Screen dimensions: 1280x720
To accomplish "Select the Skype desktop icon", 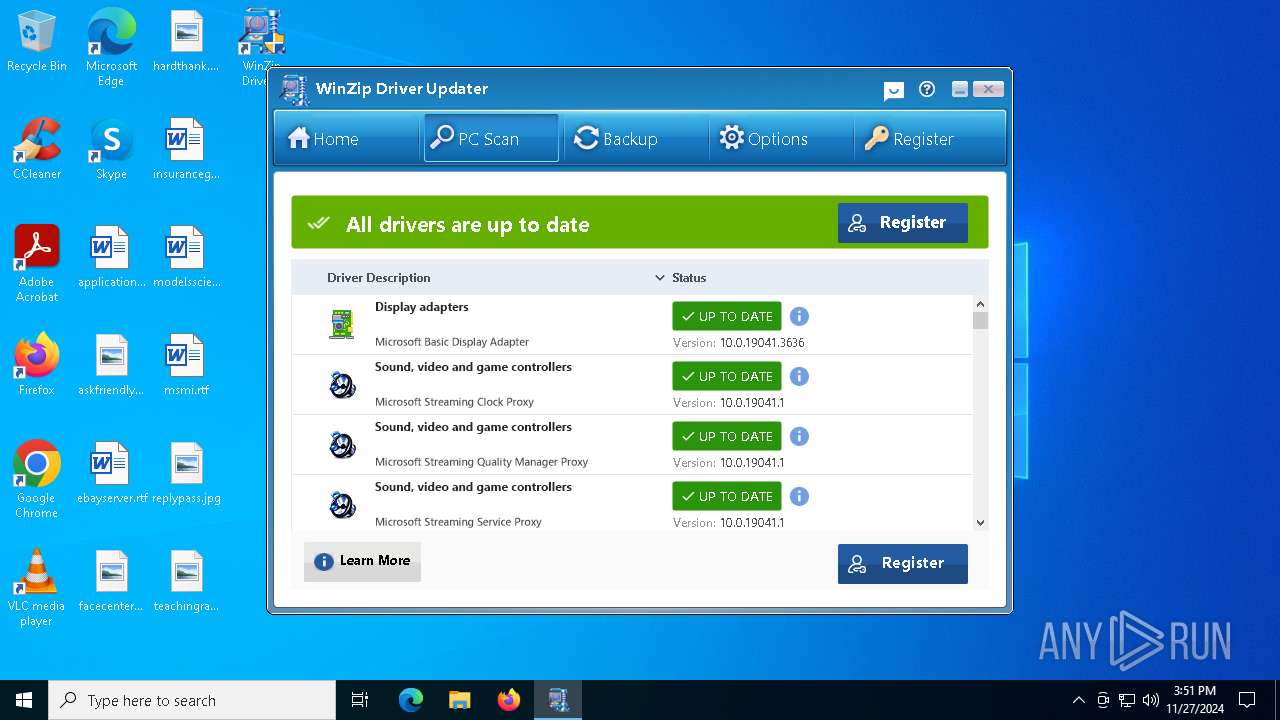I will click(111, 149).
